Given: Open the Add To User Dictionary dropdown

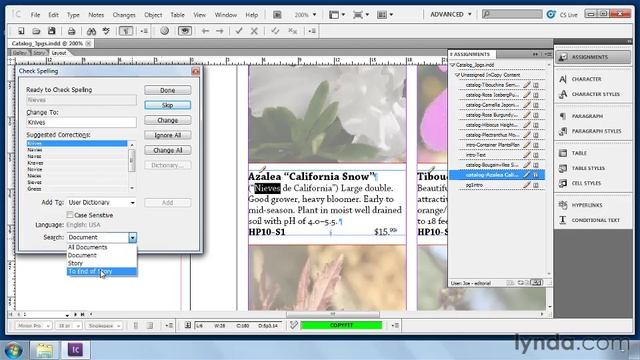Looking at the screenshot, I should [102, 202].
